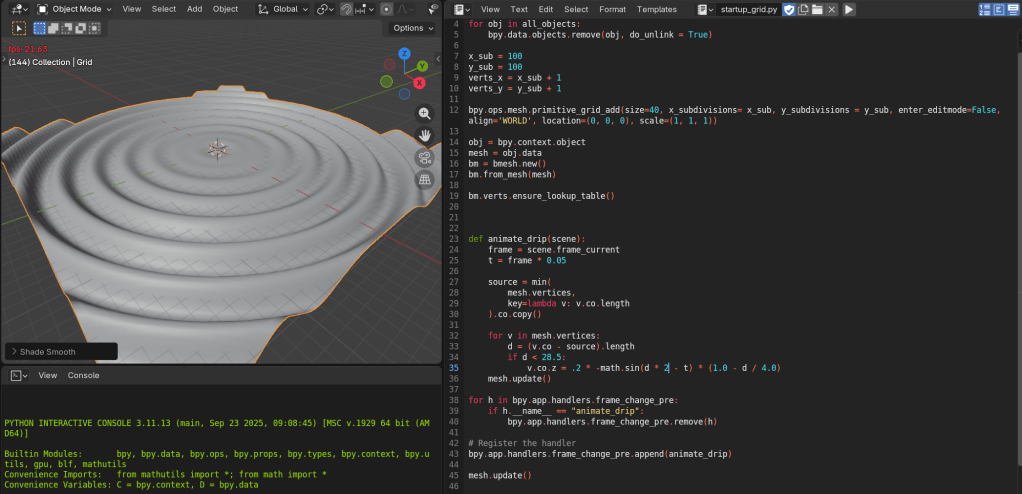Toggle fake user shield for startup_grid.py
The width and height of the screenshot is (1022, 494).
pyautogui.click(x=788, y=9)
